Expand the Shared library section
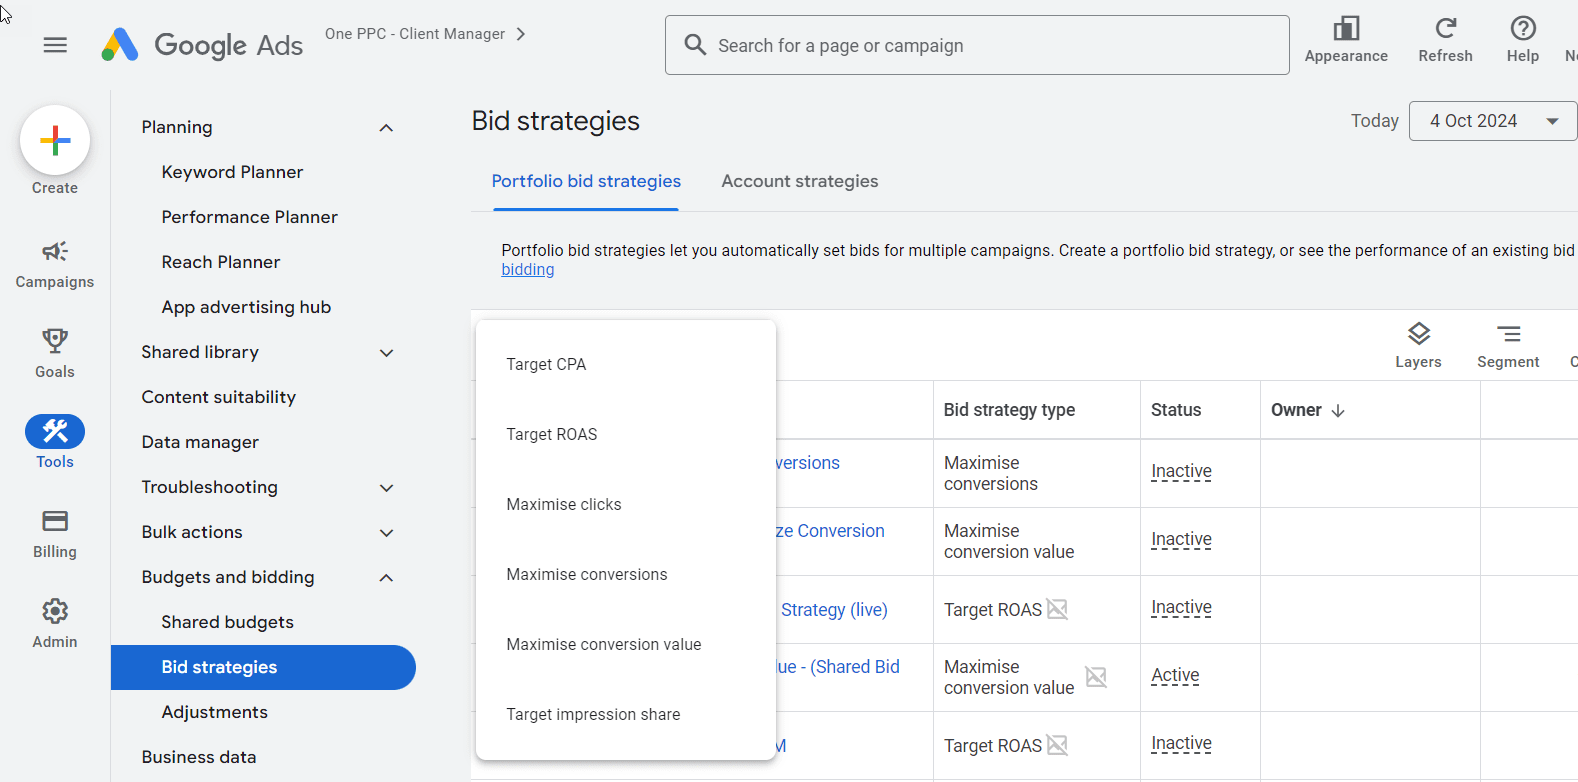The image size is (1578, 782). tap(386, 353)
